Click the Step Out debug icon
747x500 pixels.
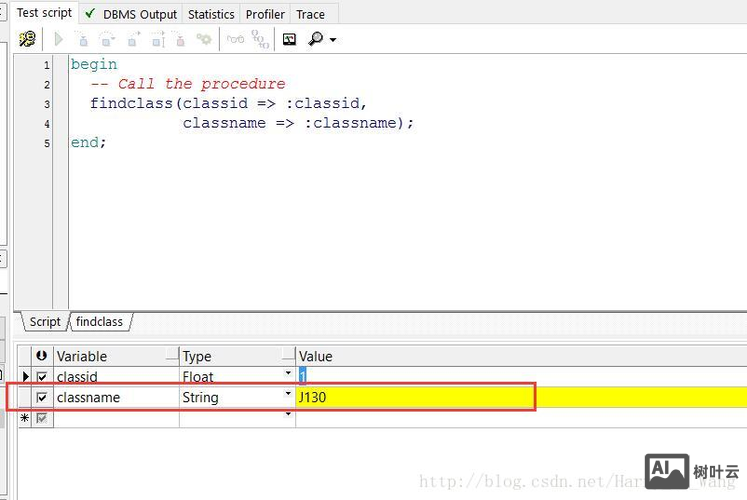pos(132,39)
